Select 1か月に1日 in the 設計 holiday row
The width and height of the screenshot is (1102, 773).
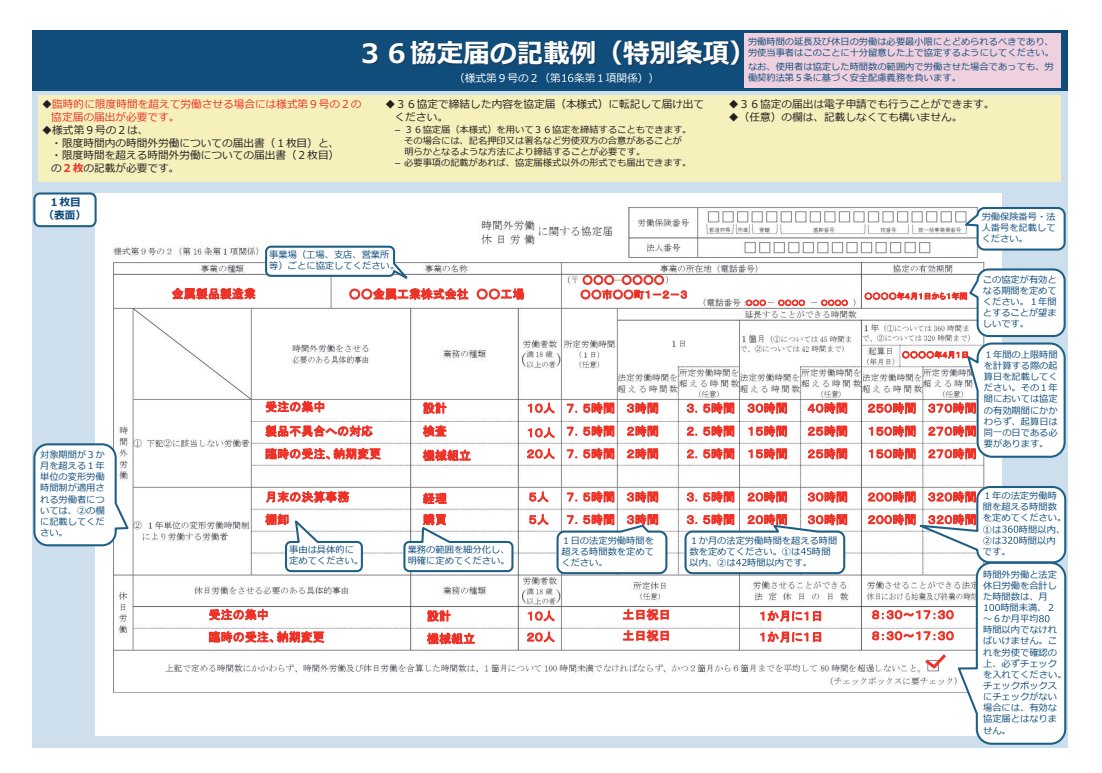coord(790,616)
